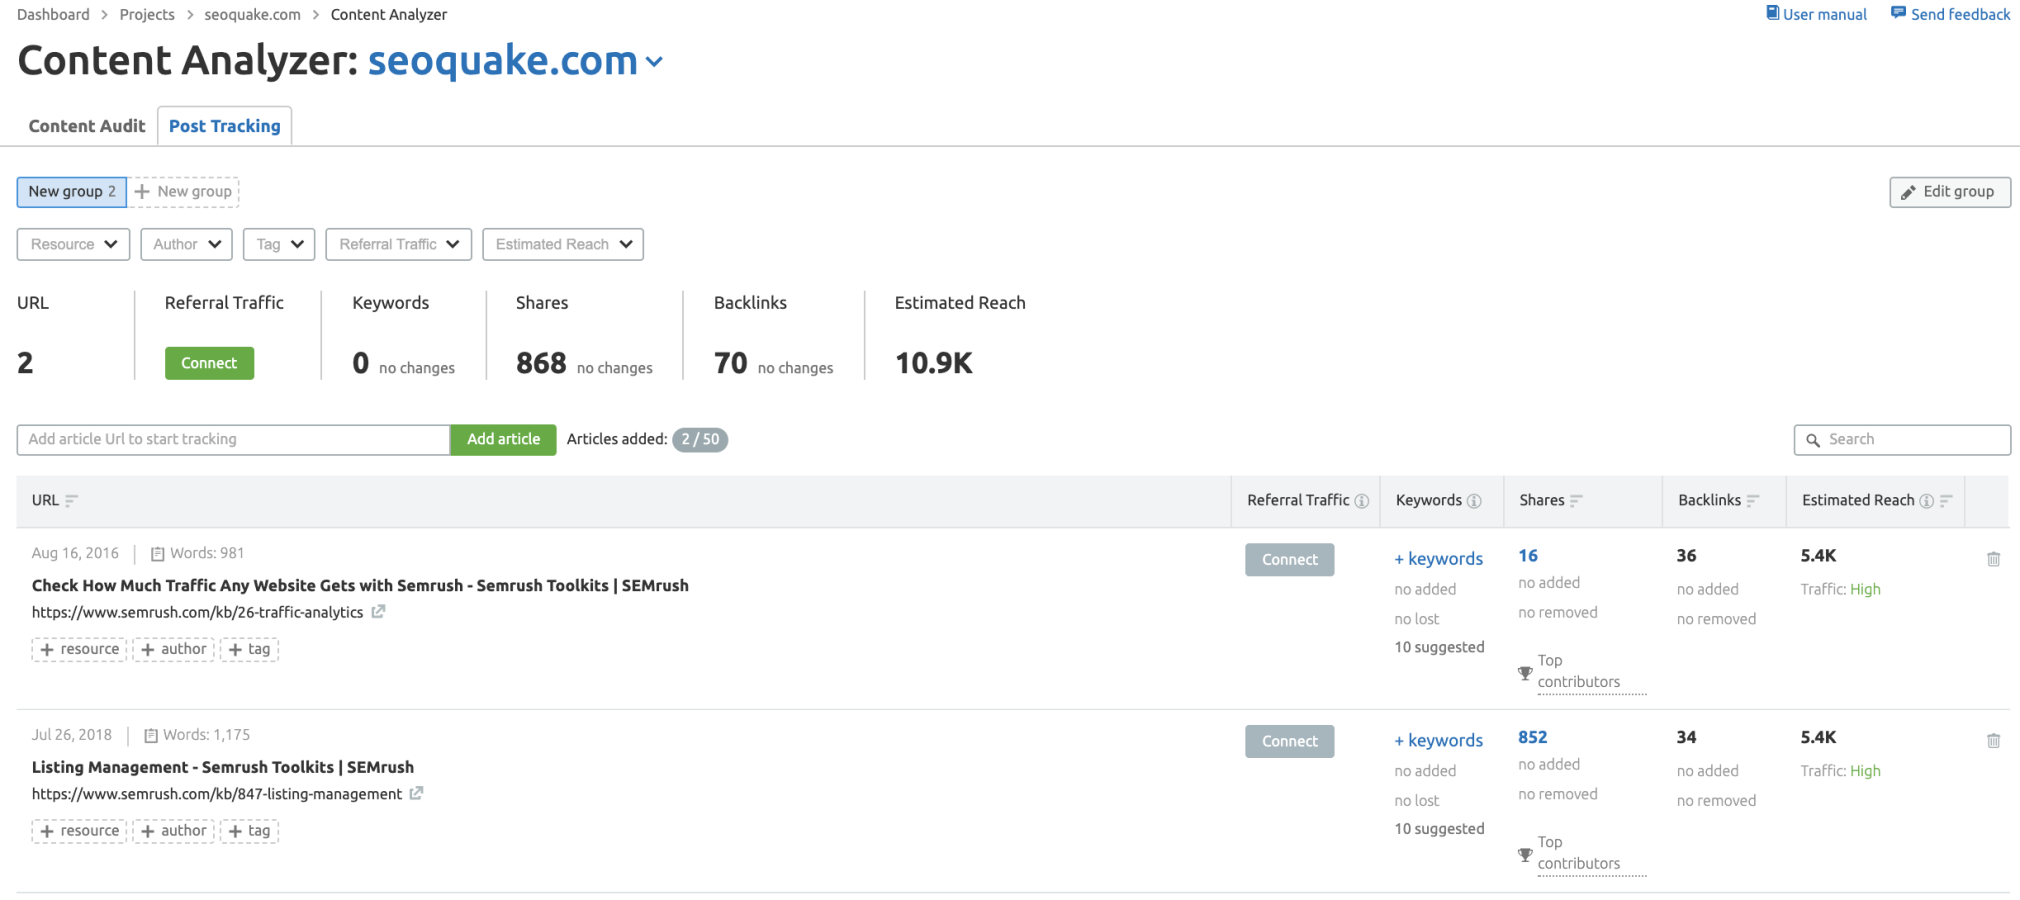Add a tag to Listing Management article
Viewport: 2020px width, 900px height.
click(249, 831)
